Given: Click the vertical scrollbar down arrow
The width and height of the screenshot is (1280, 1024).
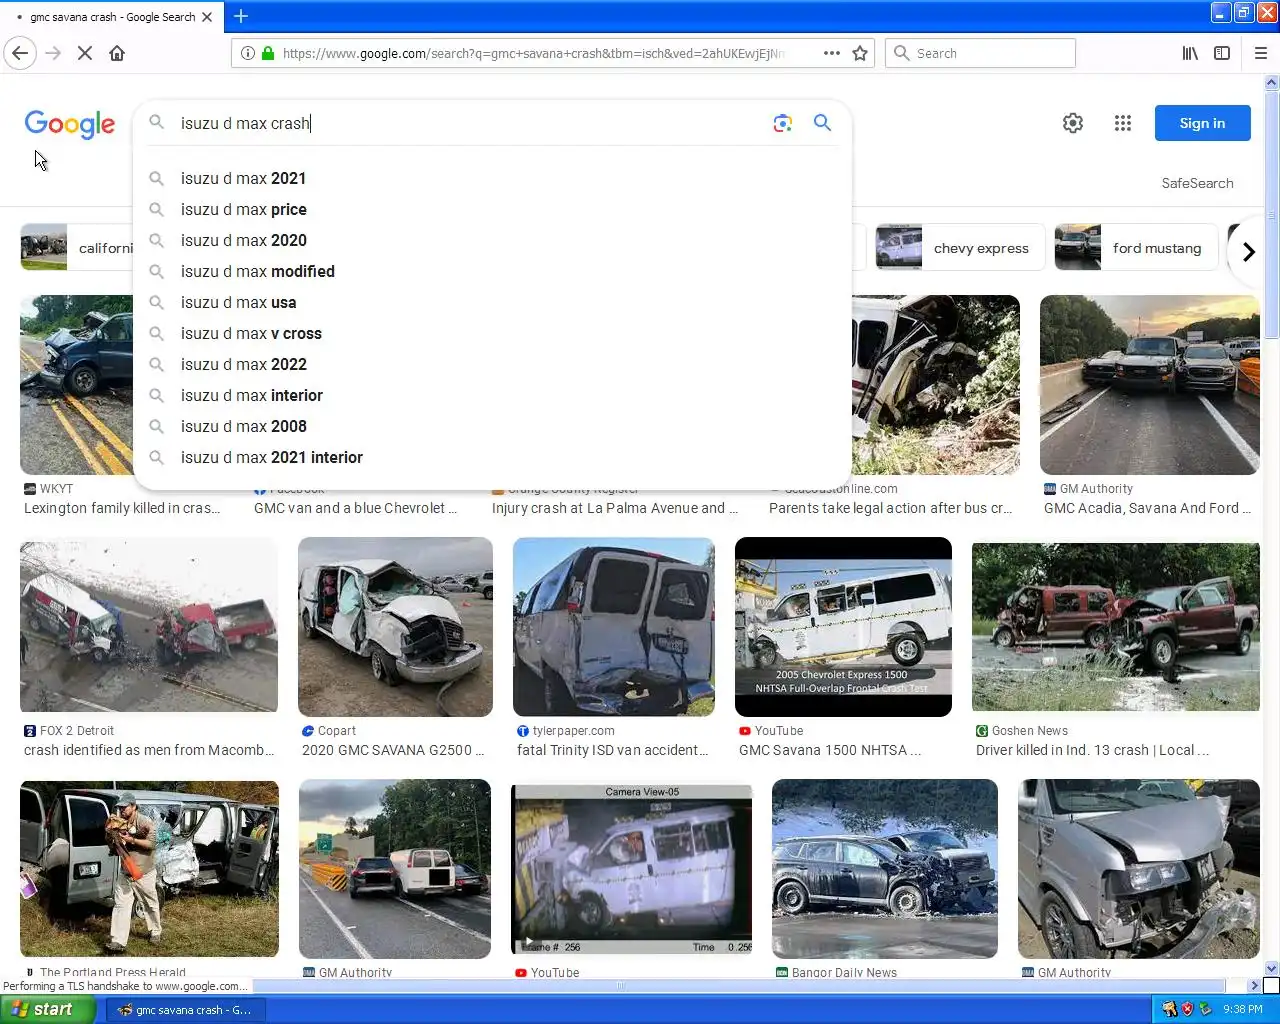Looking at the screenshot, I should coord(1272,968).
